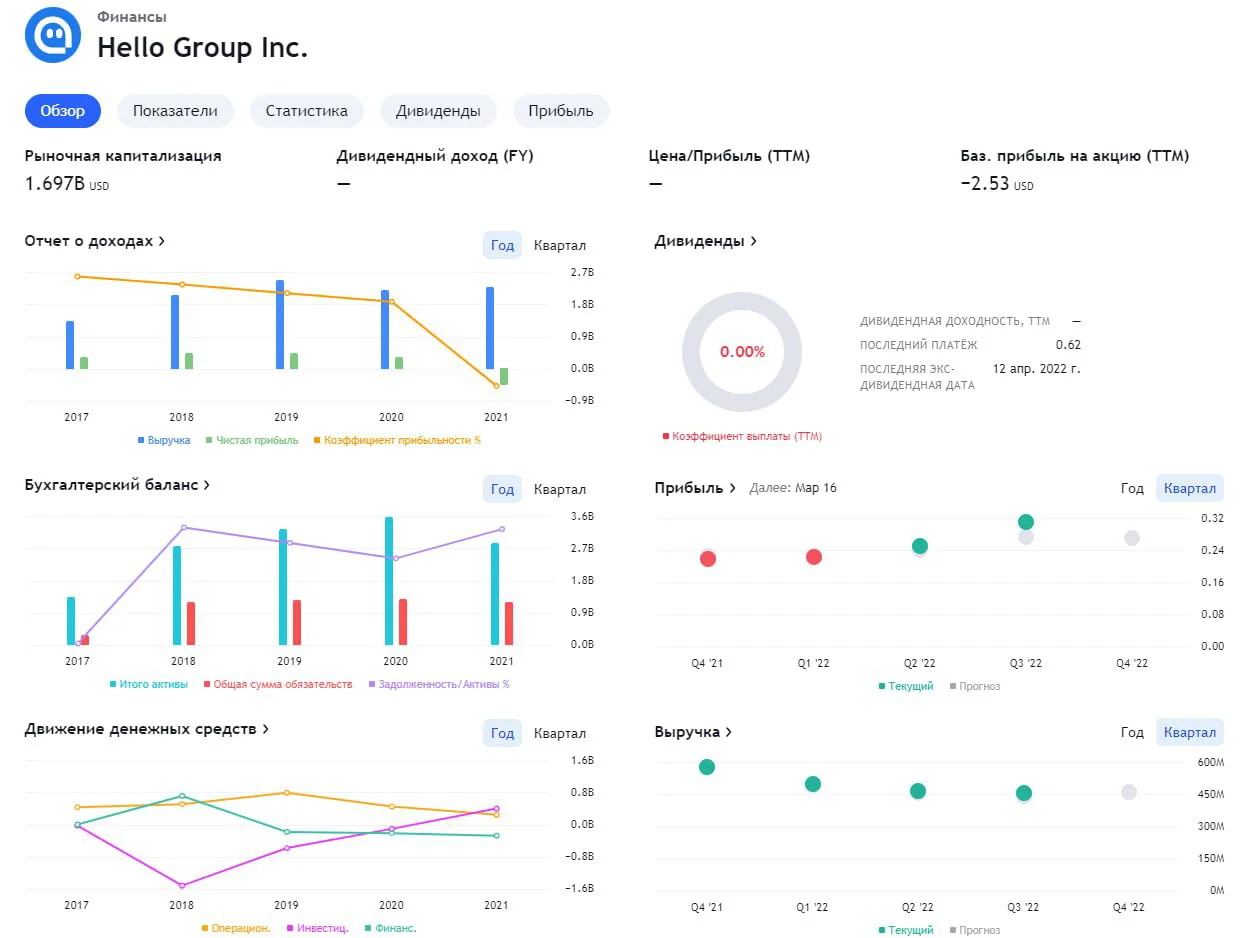
Task: Click the Финансы breadcrumb label
Action: click(x=132, y=17)
